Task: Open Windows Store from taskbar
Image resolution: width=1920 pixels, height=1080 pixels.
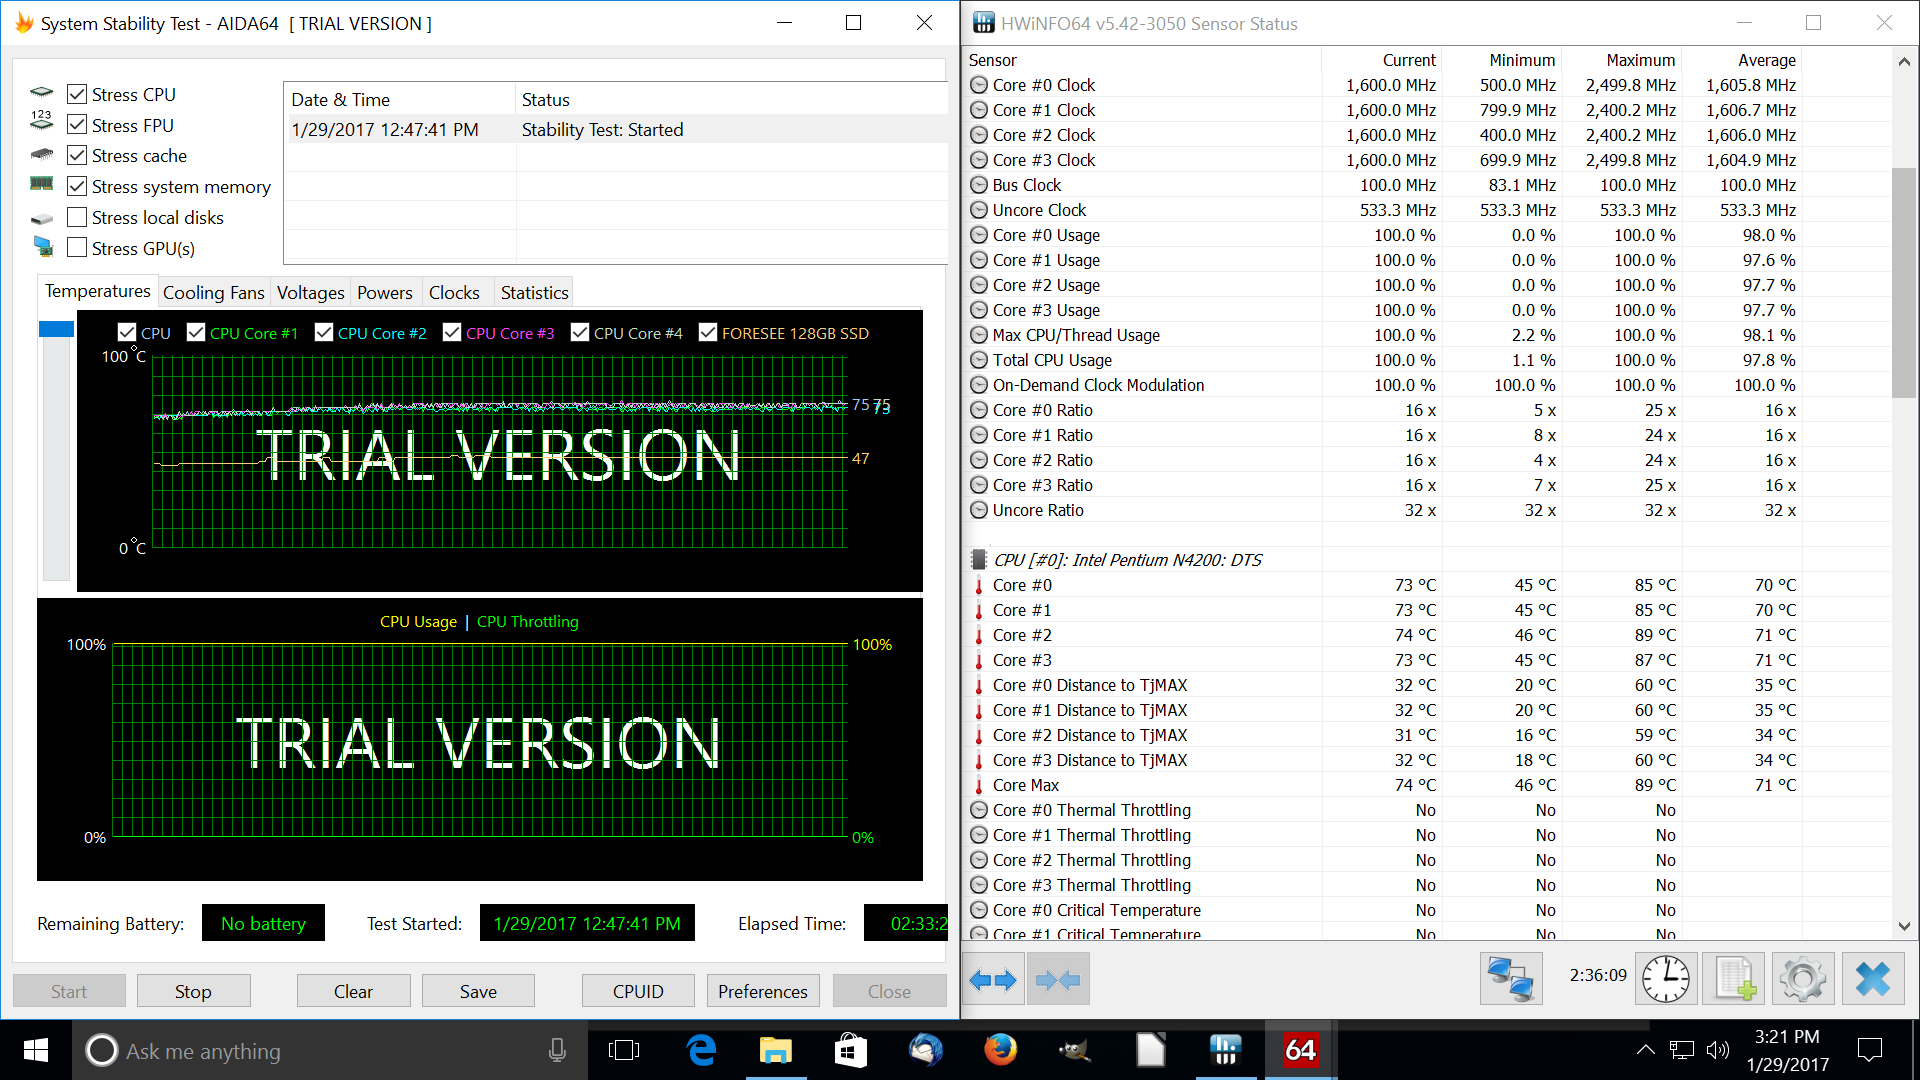Action: pos(850,1050)
